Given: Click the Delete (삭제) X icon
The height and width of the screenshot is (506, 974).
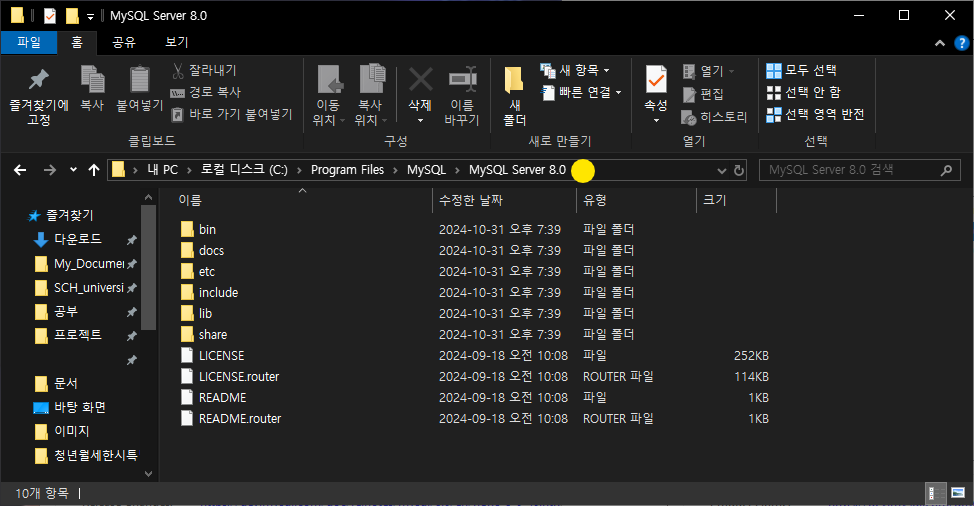Looking at the screenshot, I should 421,79.
